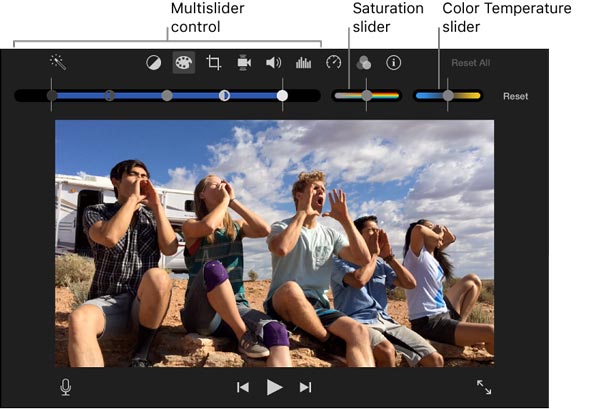Open the video stabilization camera icon
Image resolution: width=600 pixels, height=409 pixels.
[244, 63]
